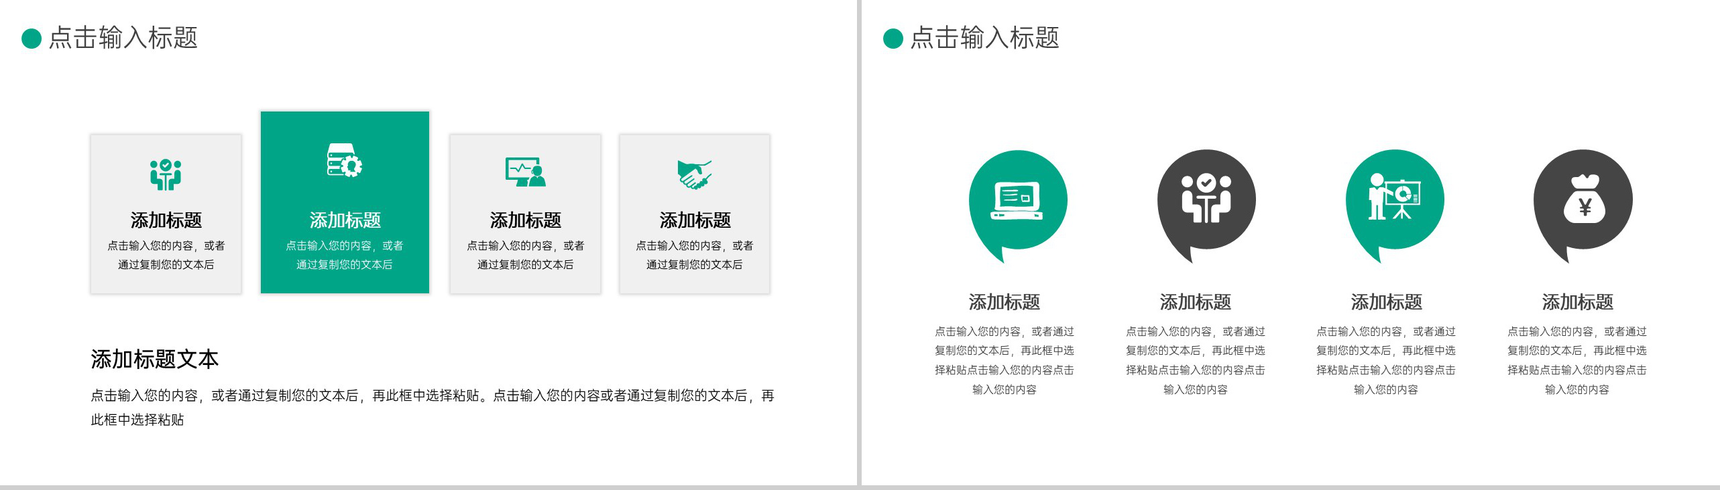Click 添加标题 below the handshake icon
The height and width of the screenshot is (490, 1720).
(x=695, y=220)
